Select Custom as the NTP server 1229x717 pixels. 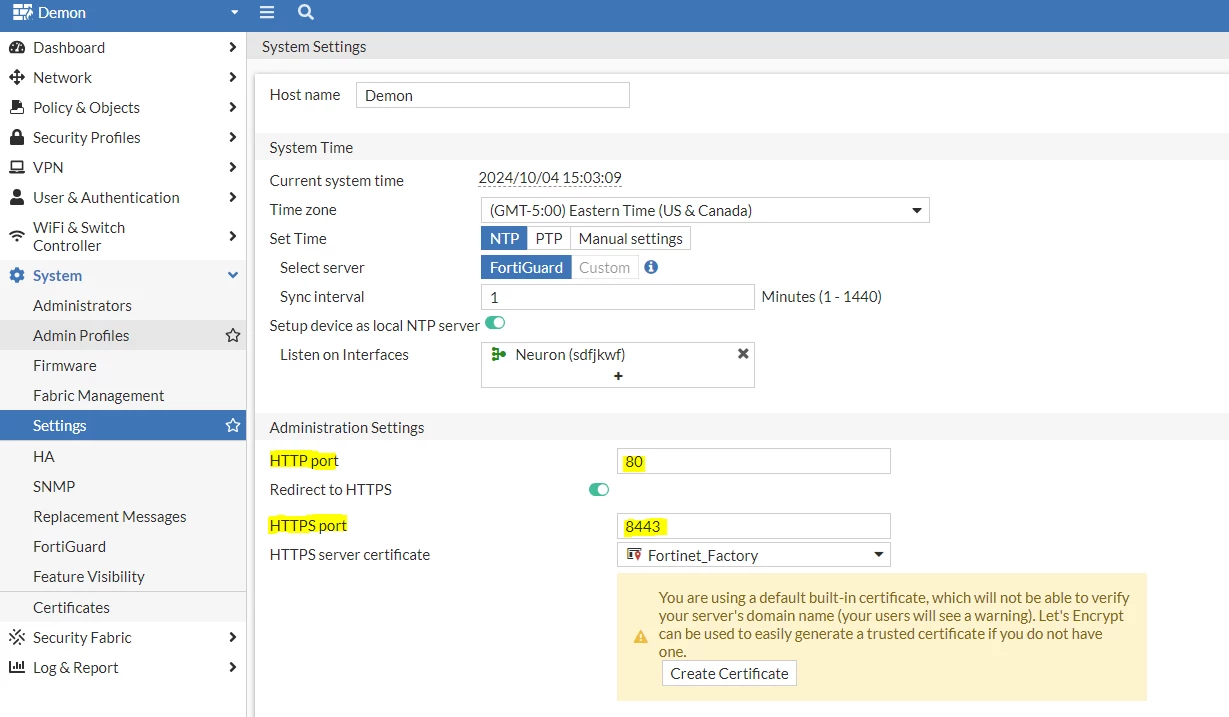coord(605,267)
